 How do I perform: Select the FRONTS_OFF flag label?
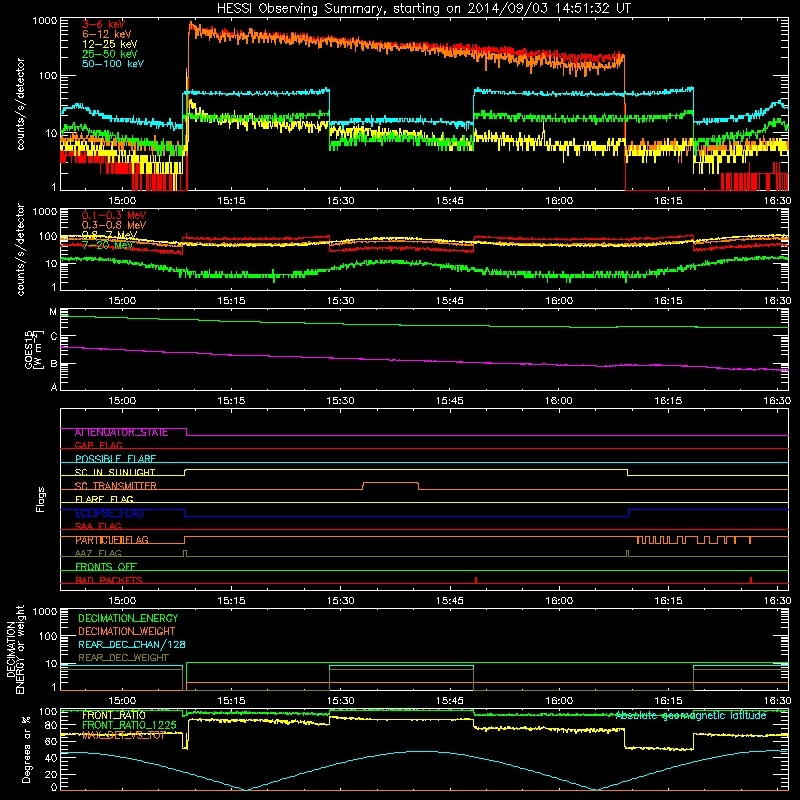(106, 567)
